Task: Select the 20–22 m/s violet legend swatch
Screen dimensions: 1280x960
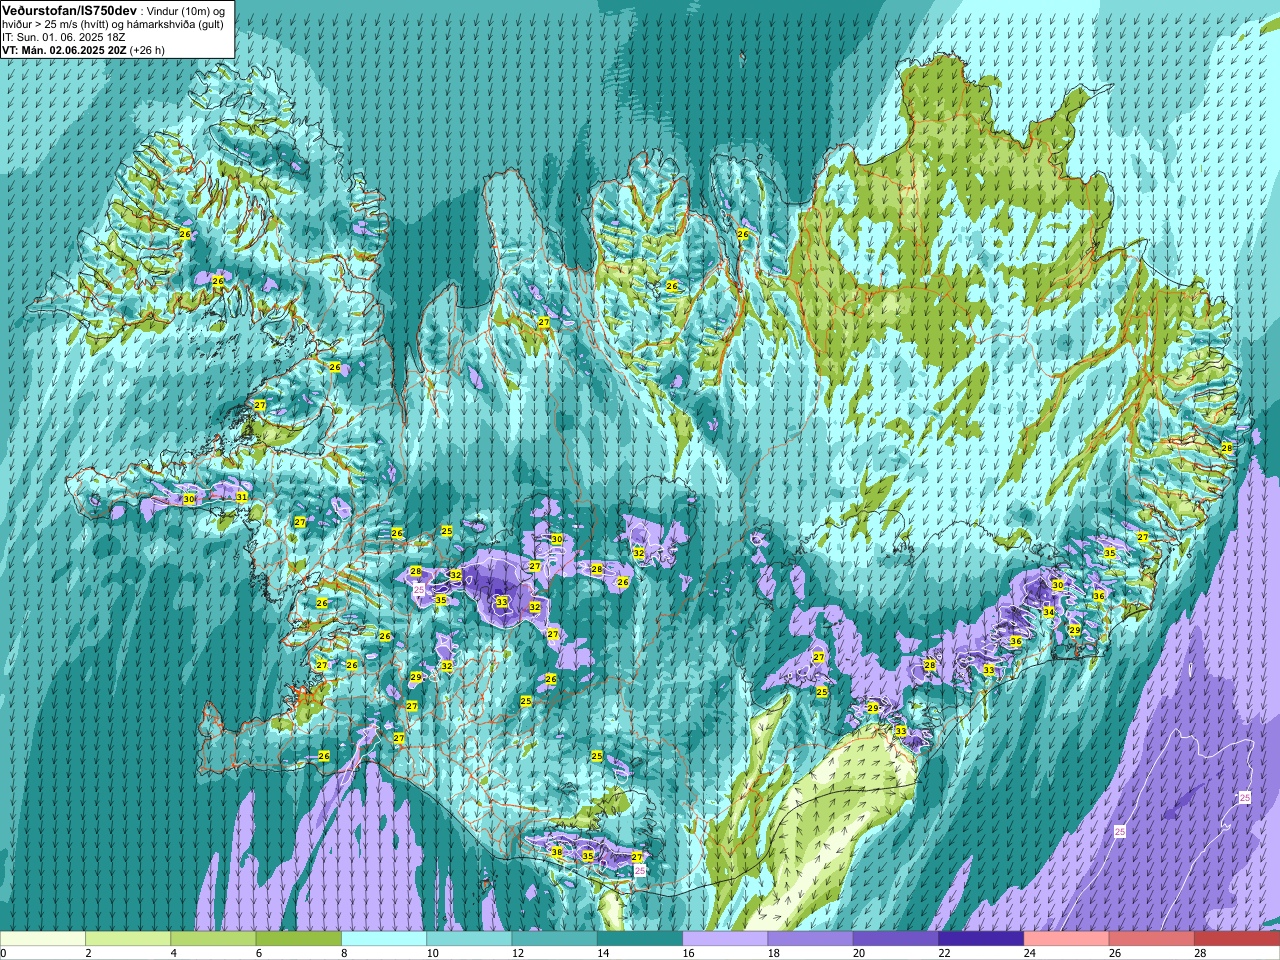Action: coord(896,939)
